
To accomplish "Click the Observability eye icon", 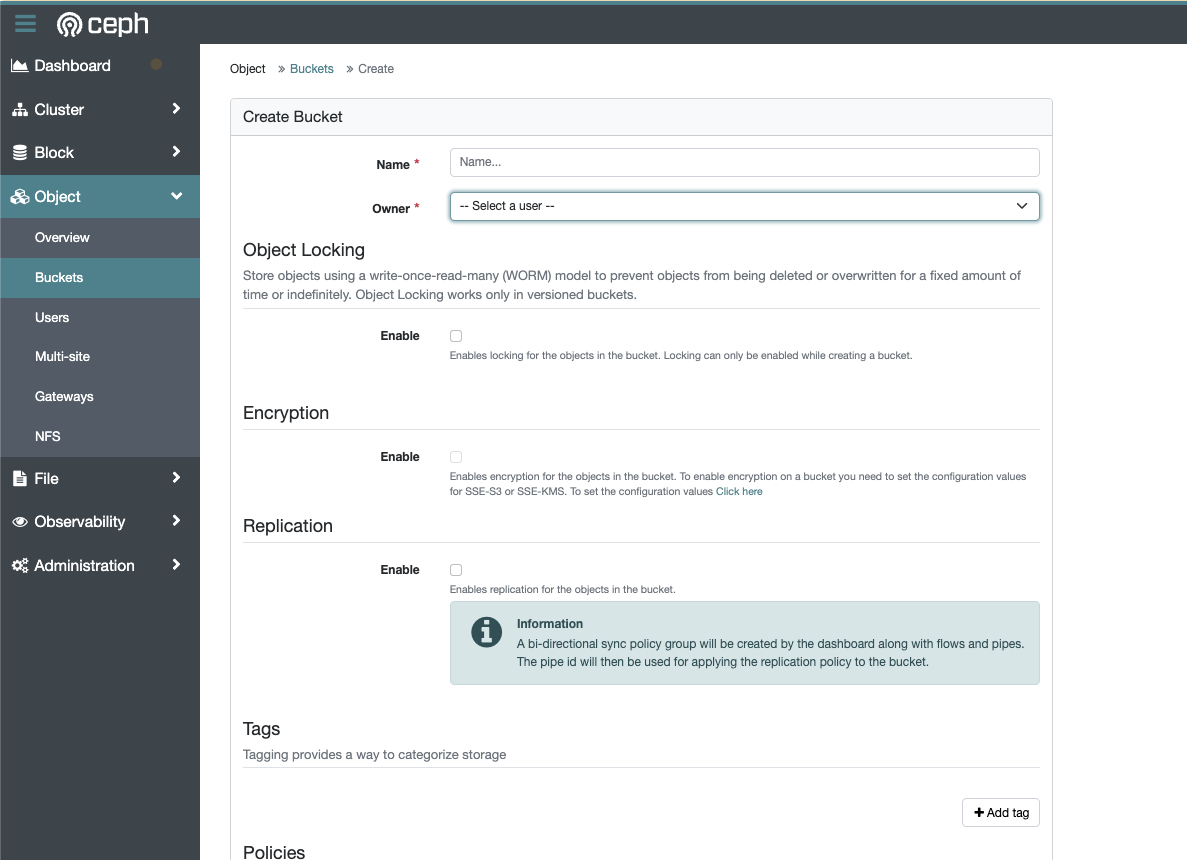I will (x=19, y=522).
